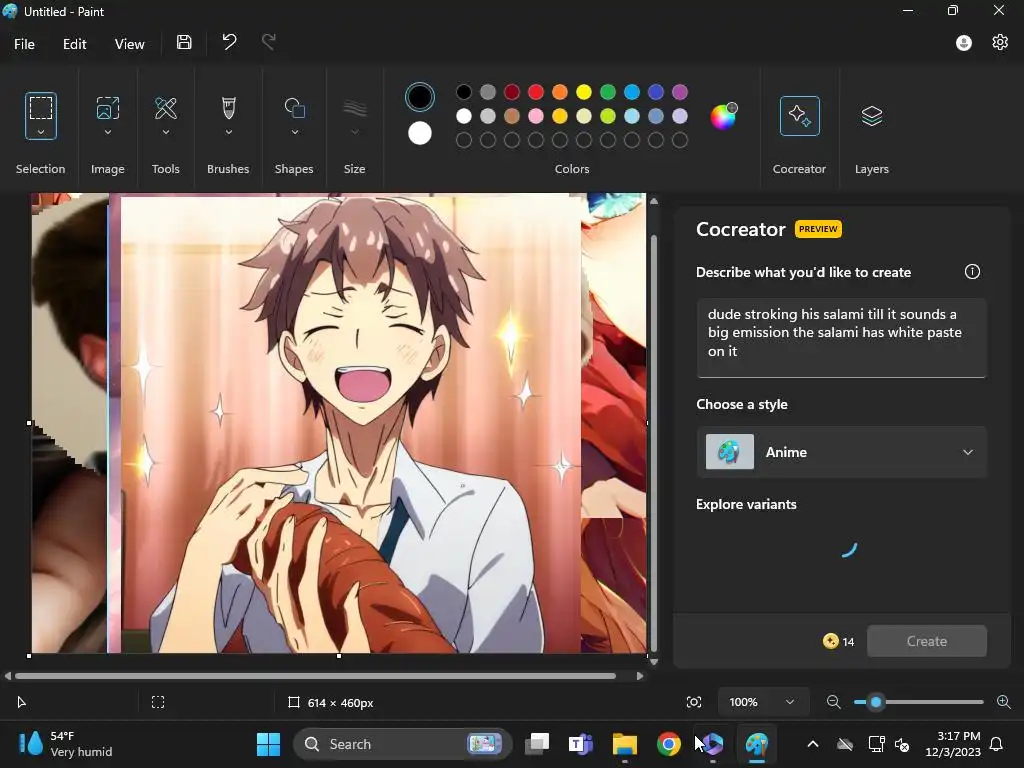Open File Explorer from the taskbar
Image resolution: width=1024 pixels, height=768 pixels.
[x=625, y=744]
